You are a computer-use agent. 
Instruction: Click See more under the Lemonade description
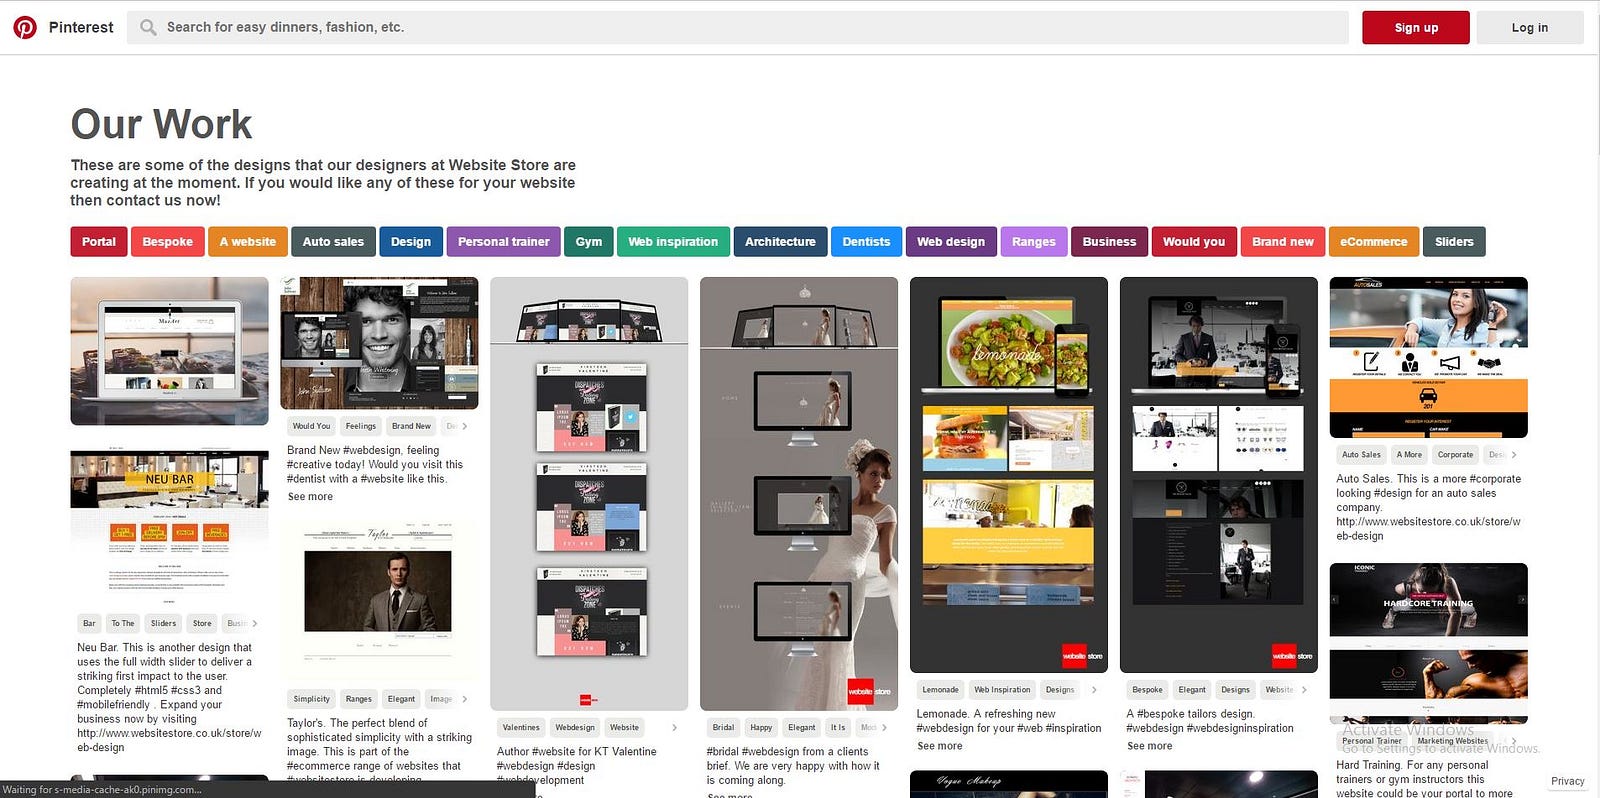click(940, 746)
